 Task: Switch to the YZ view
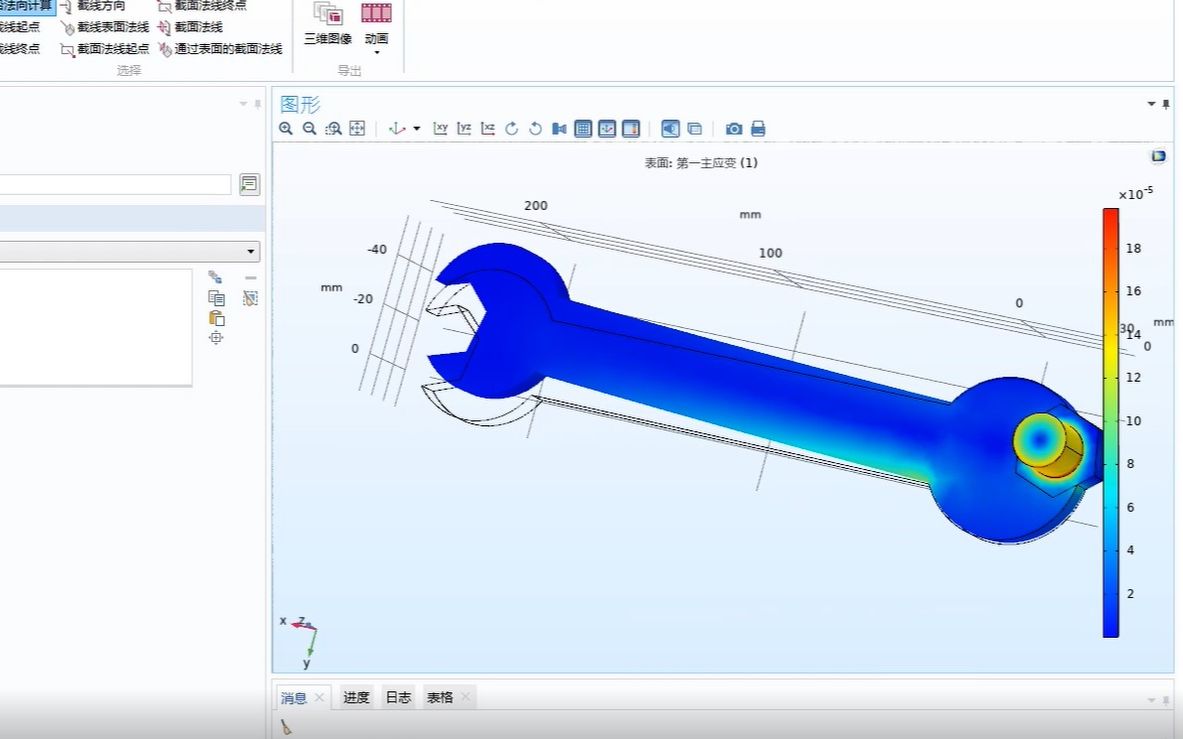tap(465, 129)
